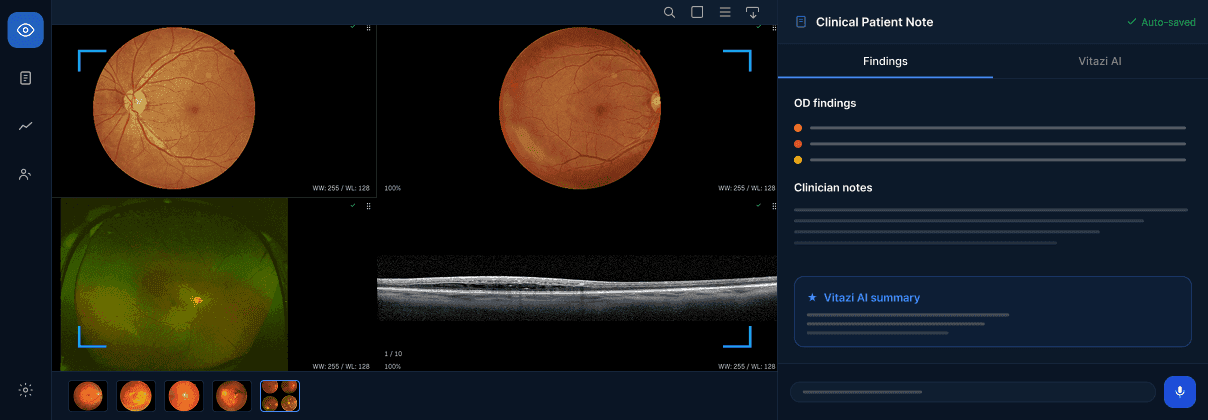The height and width of the screenshot is (420, 1208).
Task: Click 100% zoom label in top-right pane
Action: pos(393,188)
